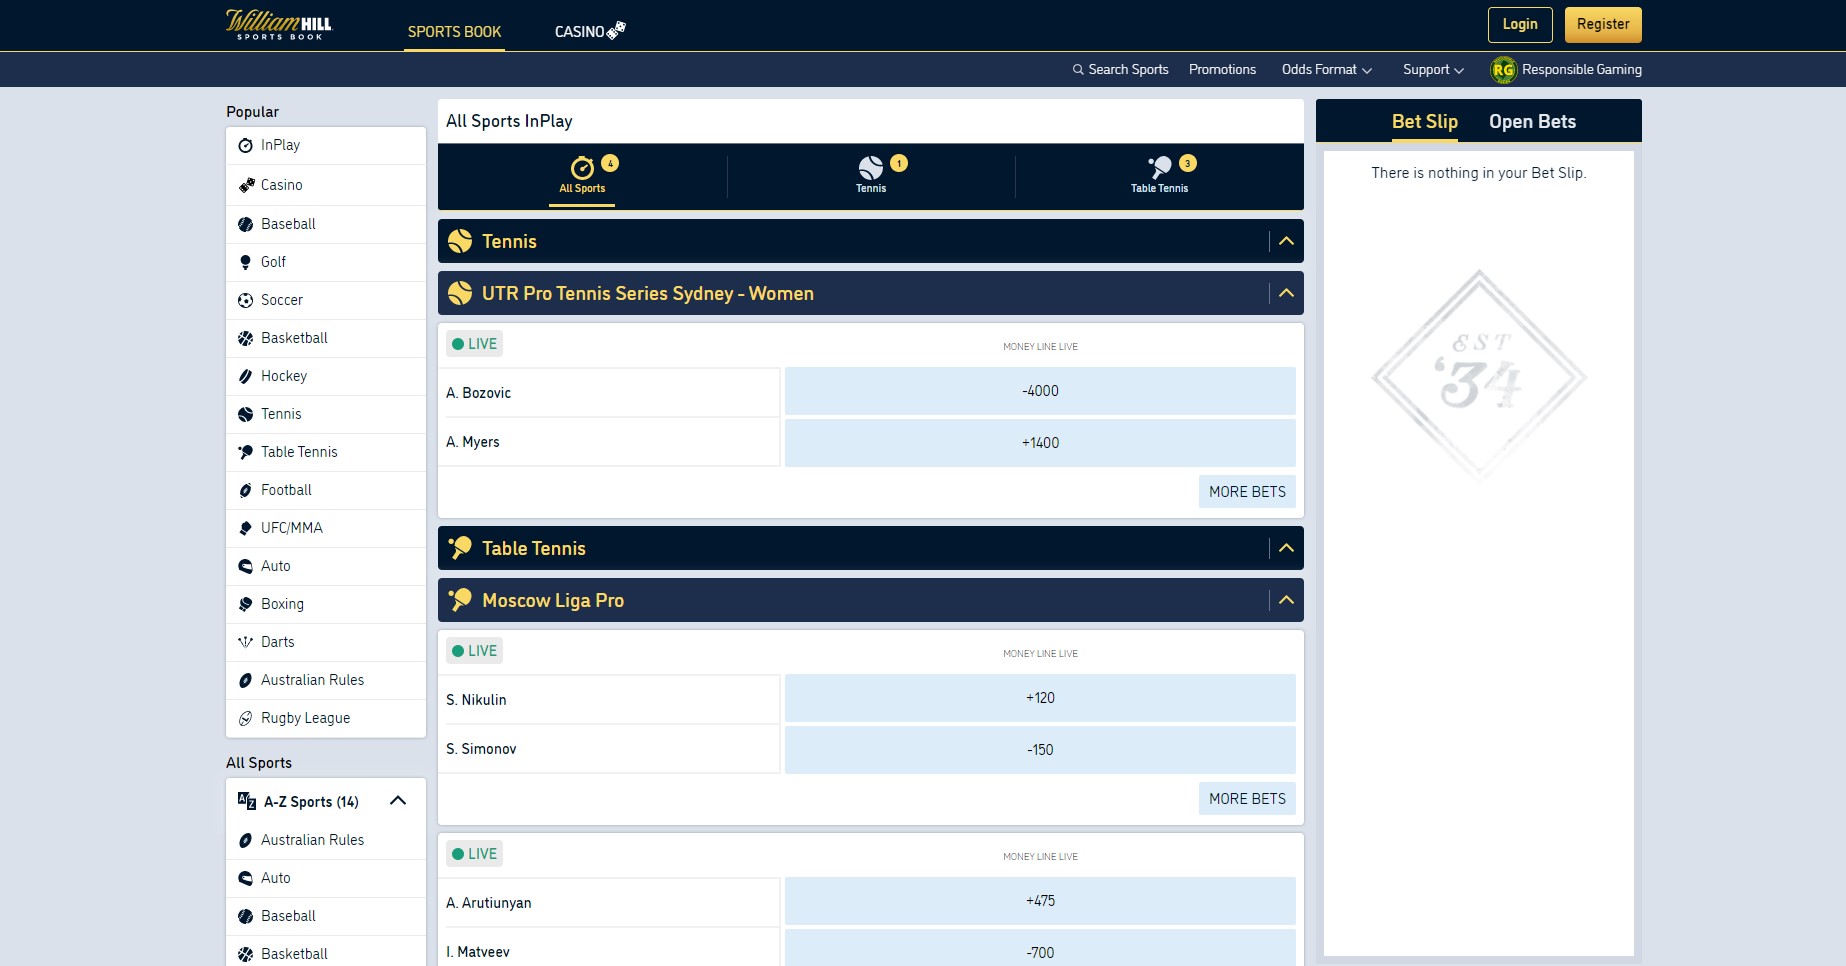Image resolution: width=1846 pixels, height=966 pixels.
Task: Select the Tennis in-play filter tab
Action: tap(871, 176)
